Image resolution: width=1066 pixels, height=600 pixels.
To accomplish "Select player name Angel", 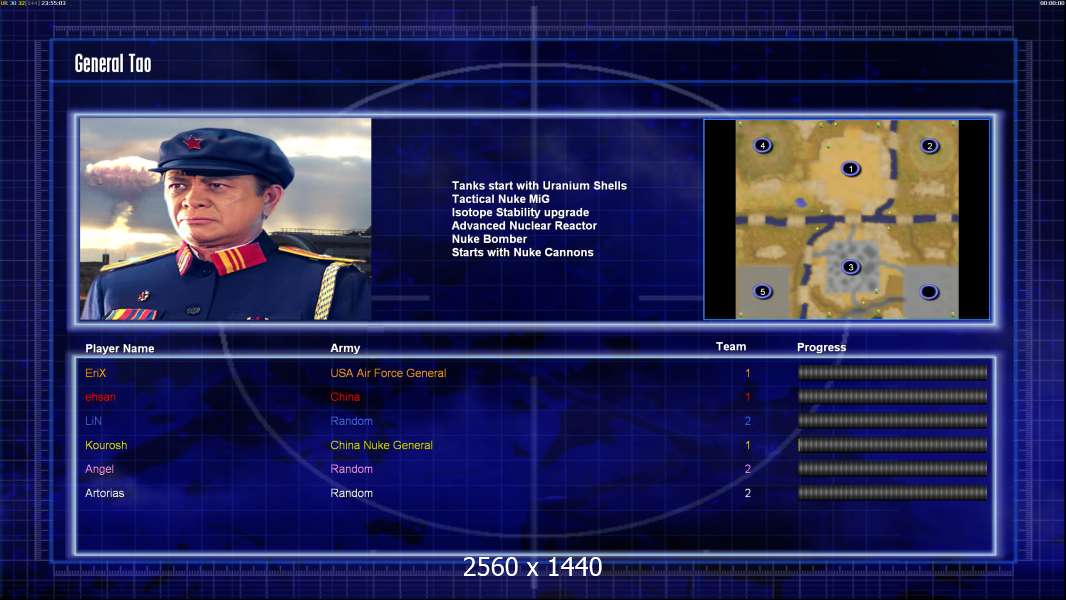I will click(99, 469).
